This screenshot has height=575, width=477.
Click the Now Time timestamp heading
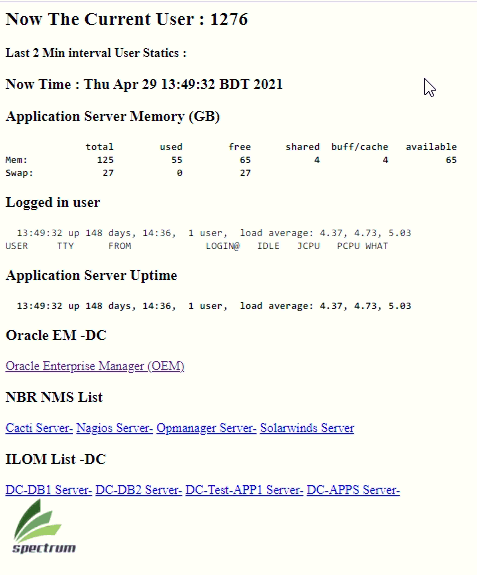pos(144,84)
